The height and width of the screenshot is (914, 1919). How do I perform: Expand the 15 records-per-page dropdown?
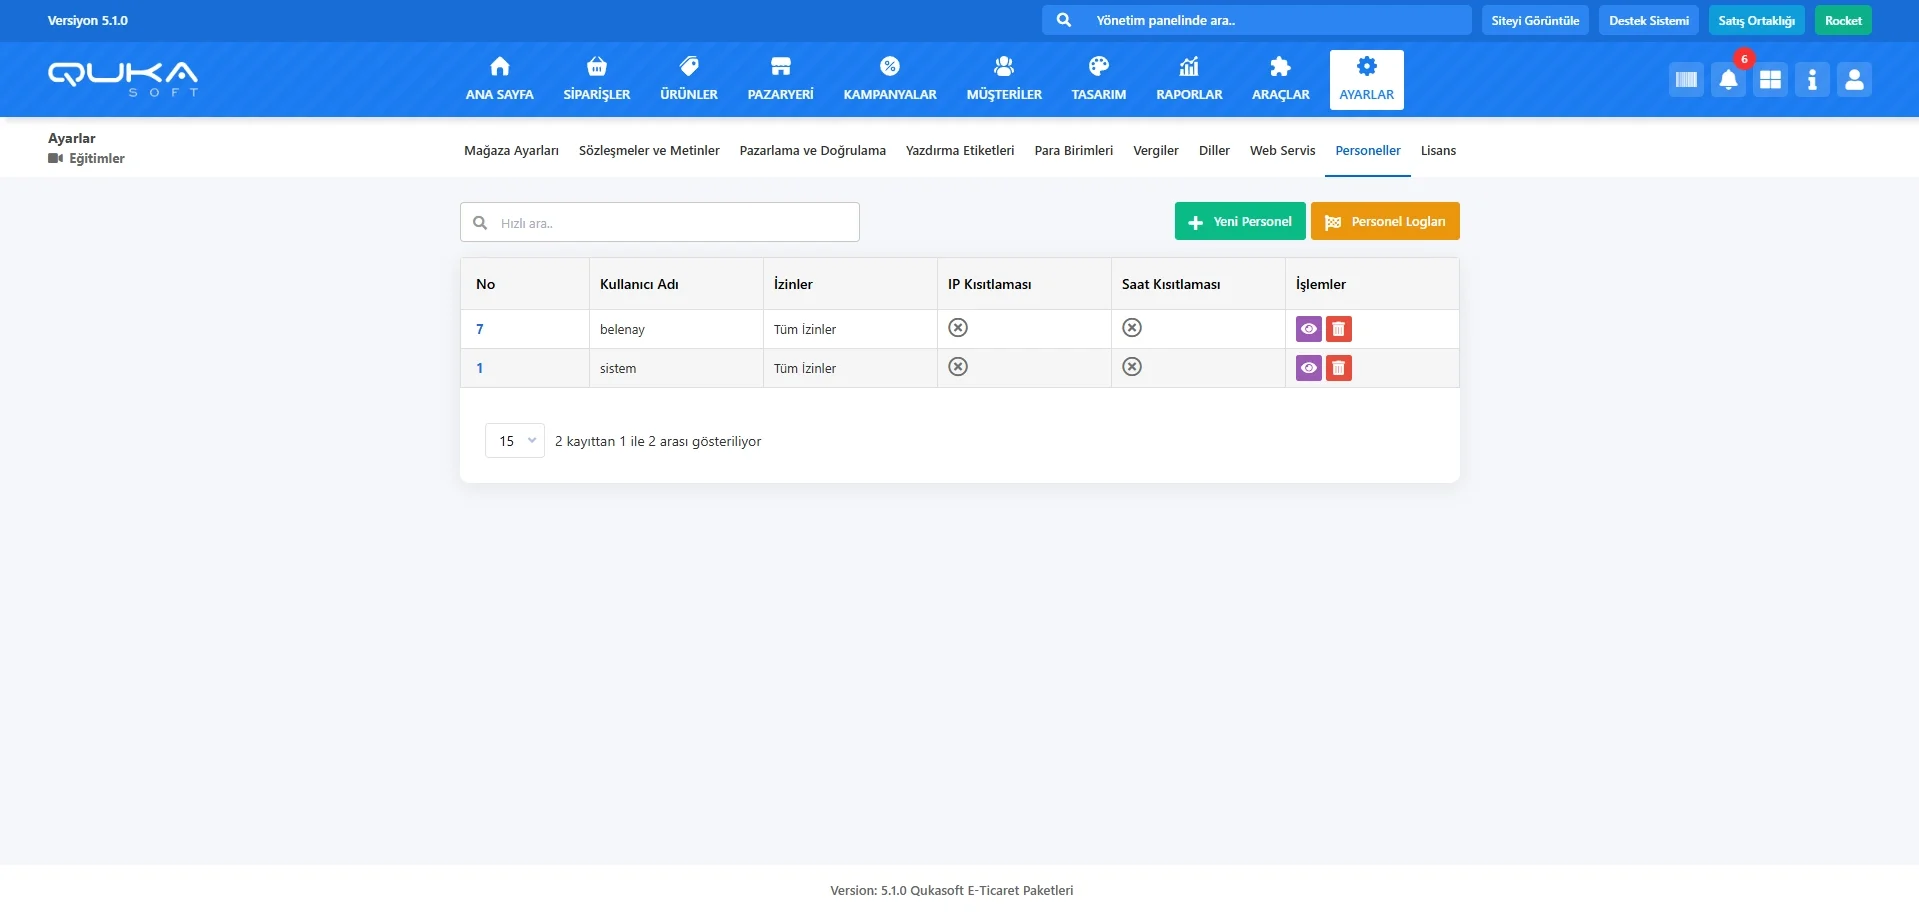coord(514,441)
